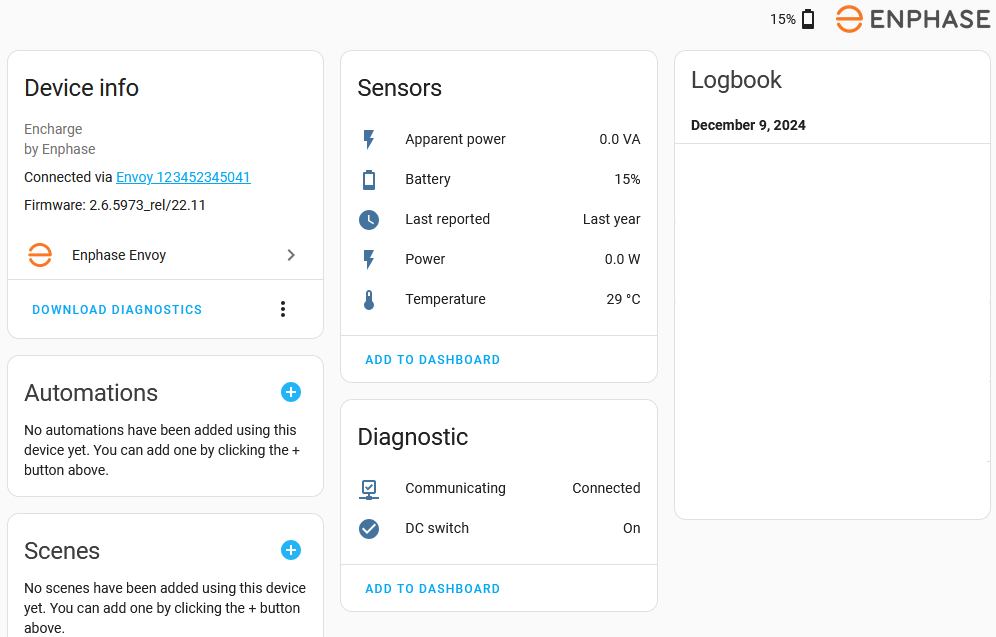Click the Battery sensor icon
996x637 pixels.
(369, 179)
